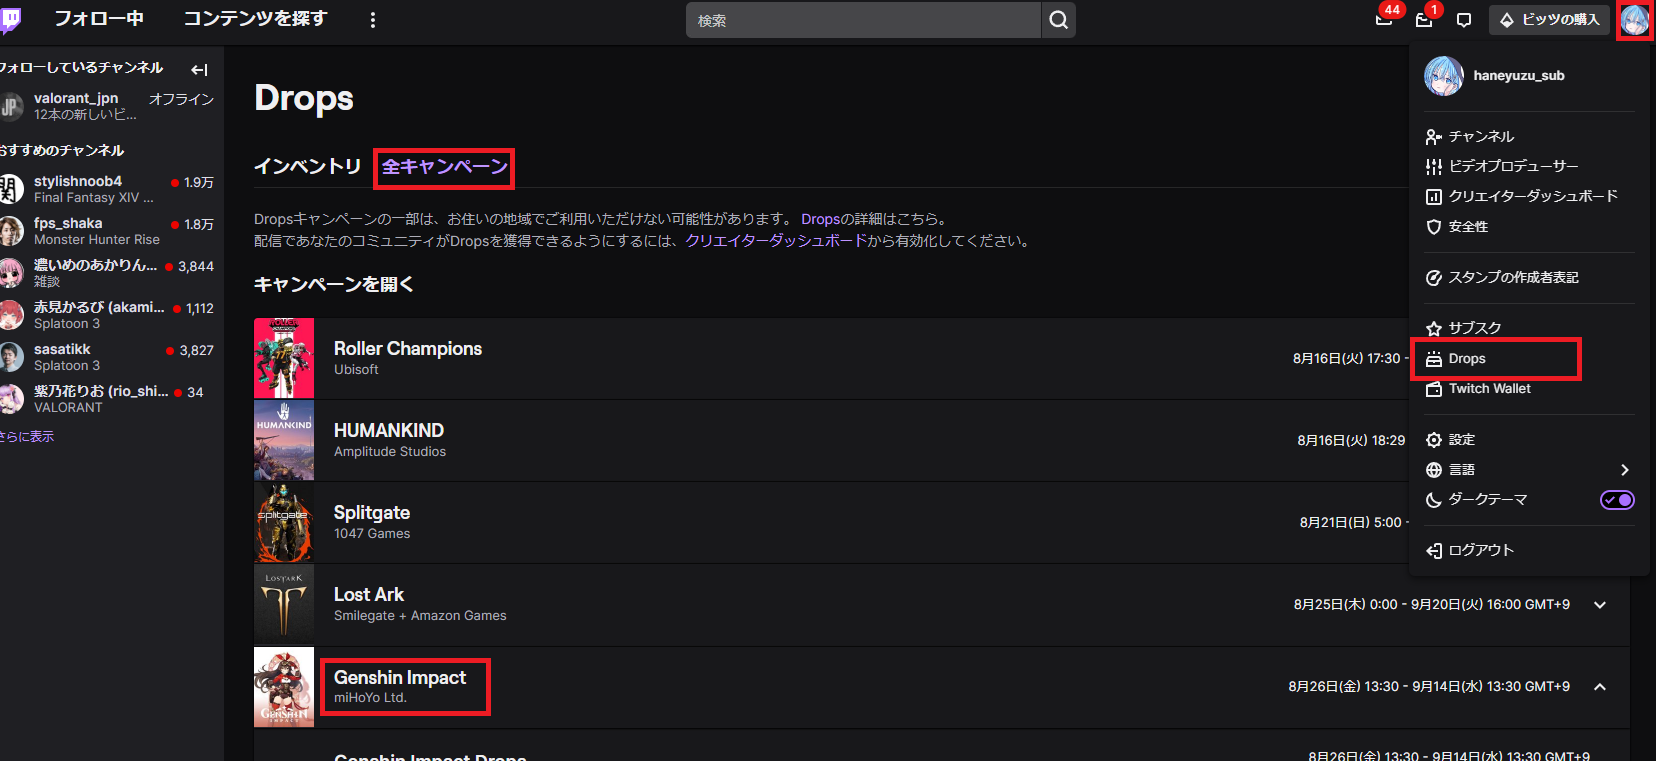Click the 安全性 shield icon
This screenshot has width=1656, height=764.
click(x=1433, y=227)
